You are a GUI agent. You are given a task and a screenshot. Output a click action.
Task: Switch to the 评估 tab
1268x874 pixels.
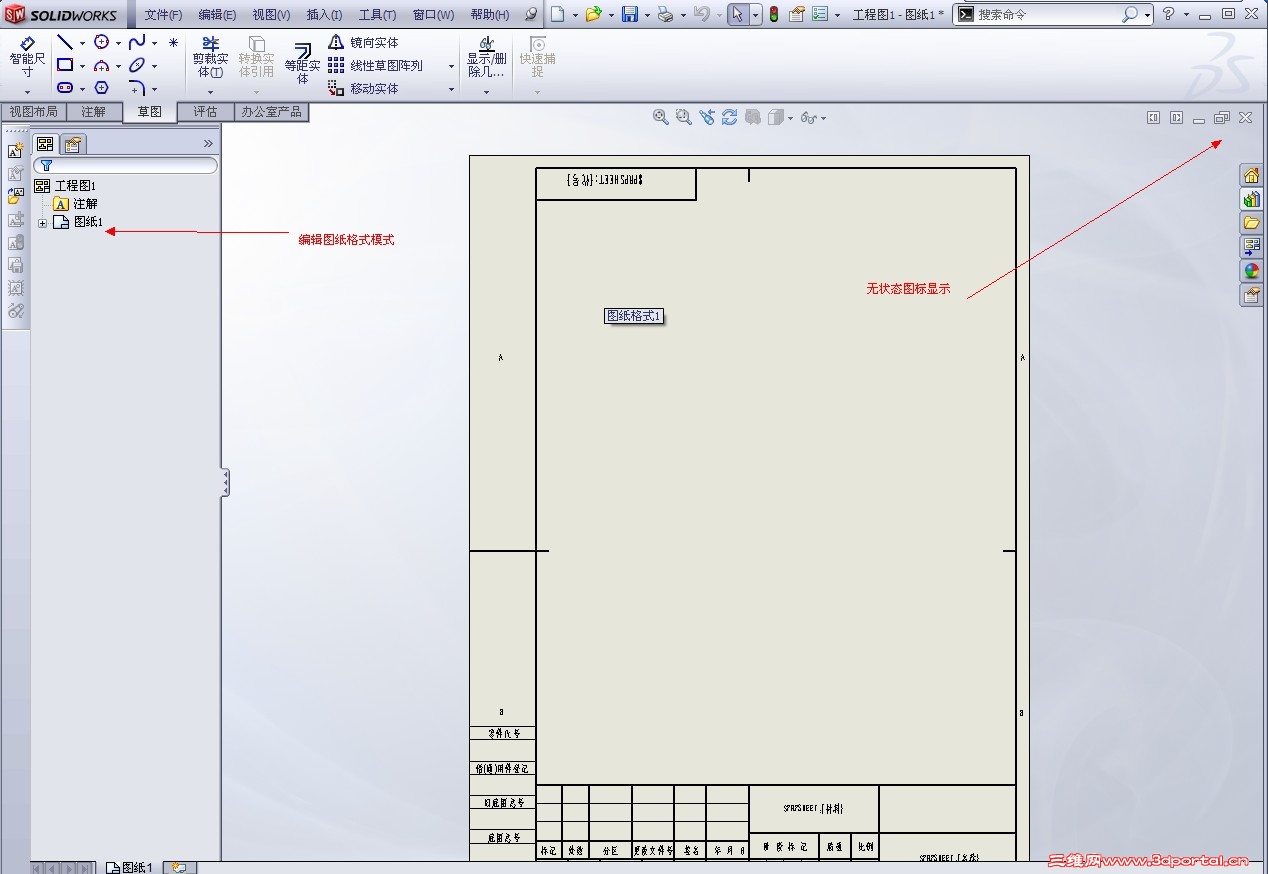tap(205, 112)
